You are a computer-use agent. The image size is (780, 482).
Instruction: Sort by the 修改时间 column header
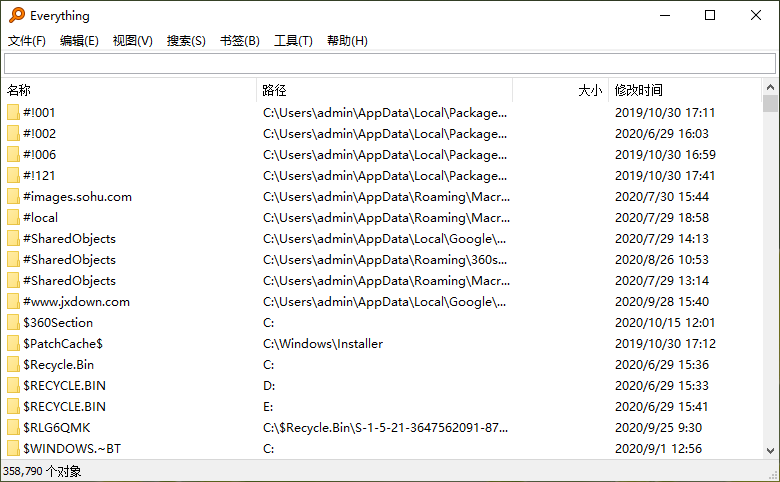click(x=685, y=90)
